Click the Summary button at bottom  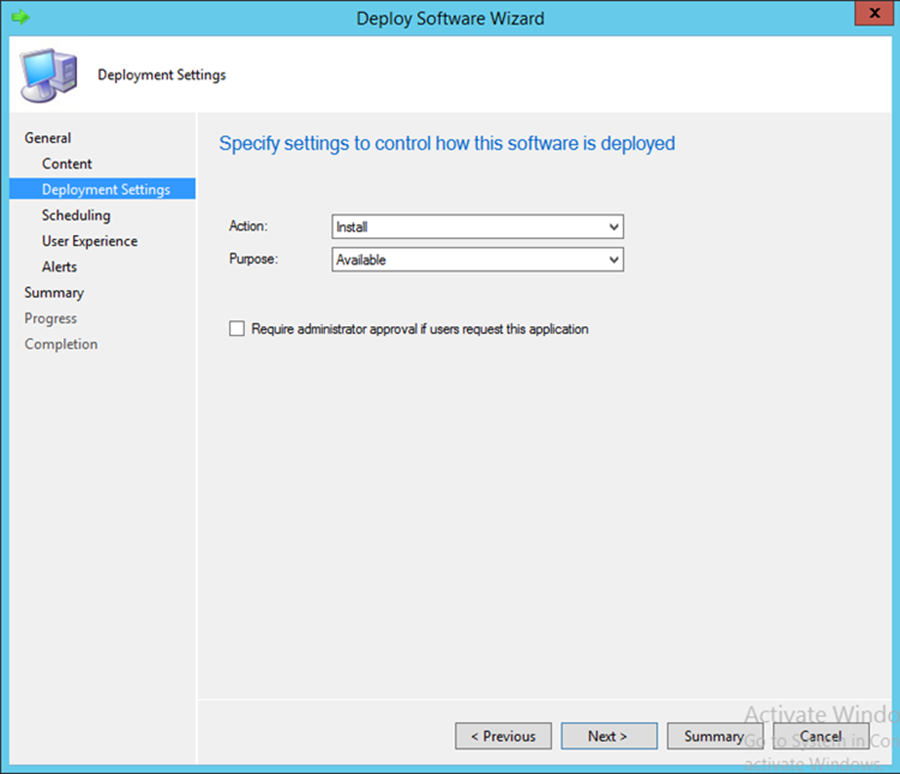715,736
